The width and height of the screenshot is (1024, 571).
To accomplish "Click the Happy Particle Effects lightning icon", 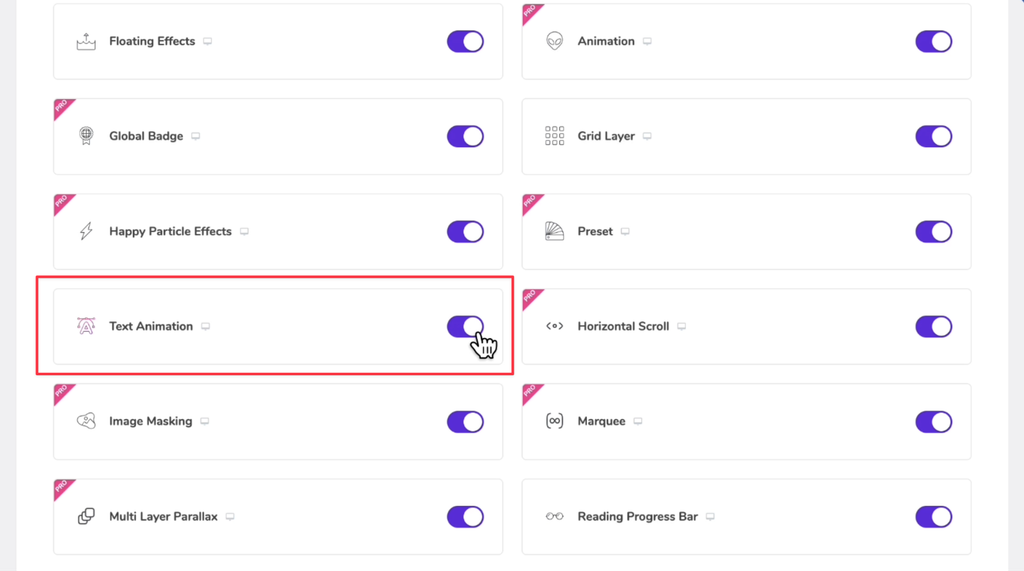I will click(86, 231).
